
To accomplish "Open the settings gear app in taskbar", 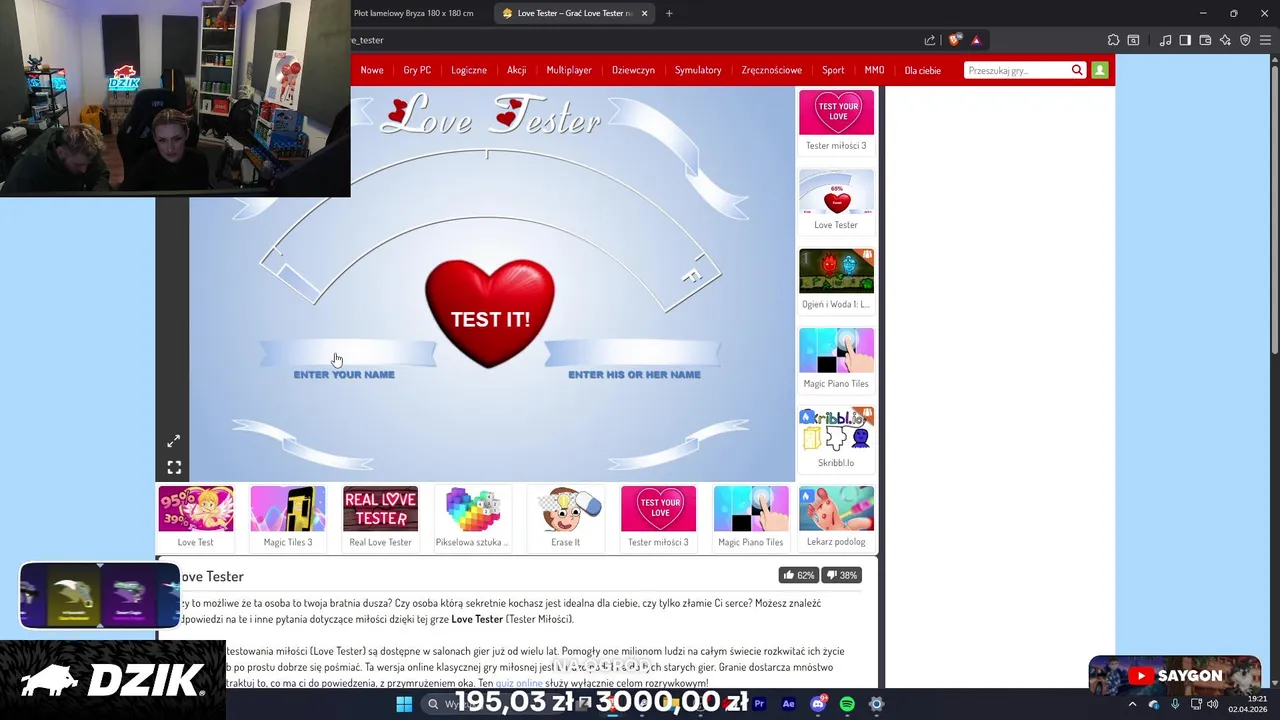I will (876, 704).
